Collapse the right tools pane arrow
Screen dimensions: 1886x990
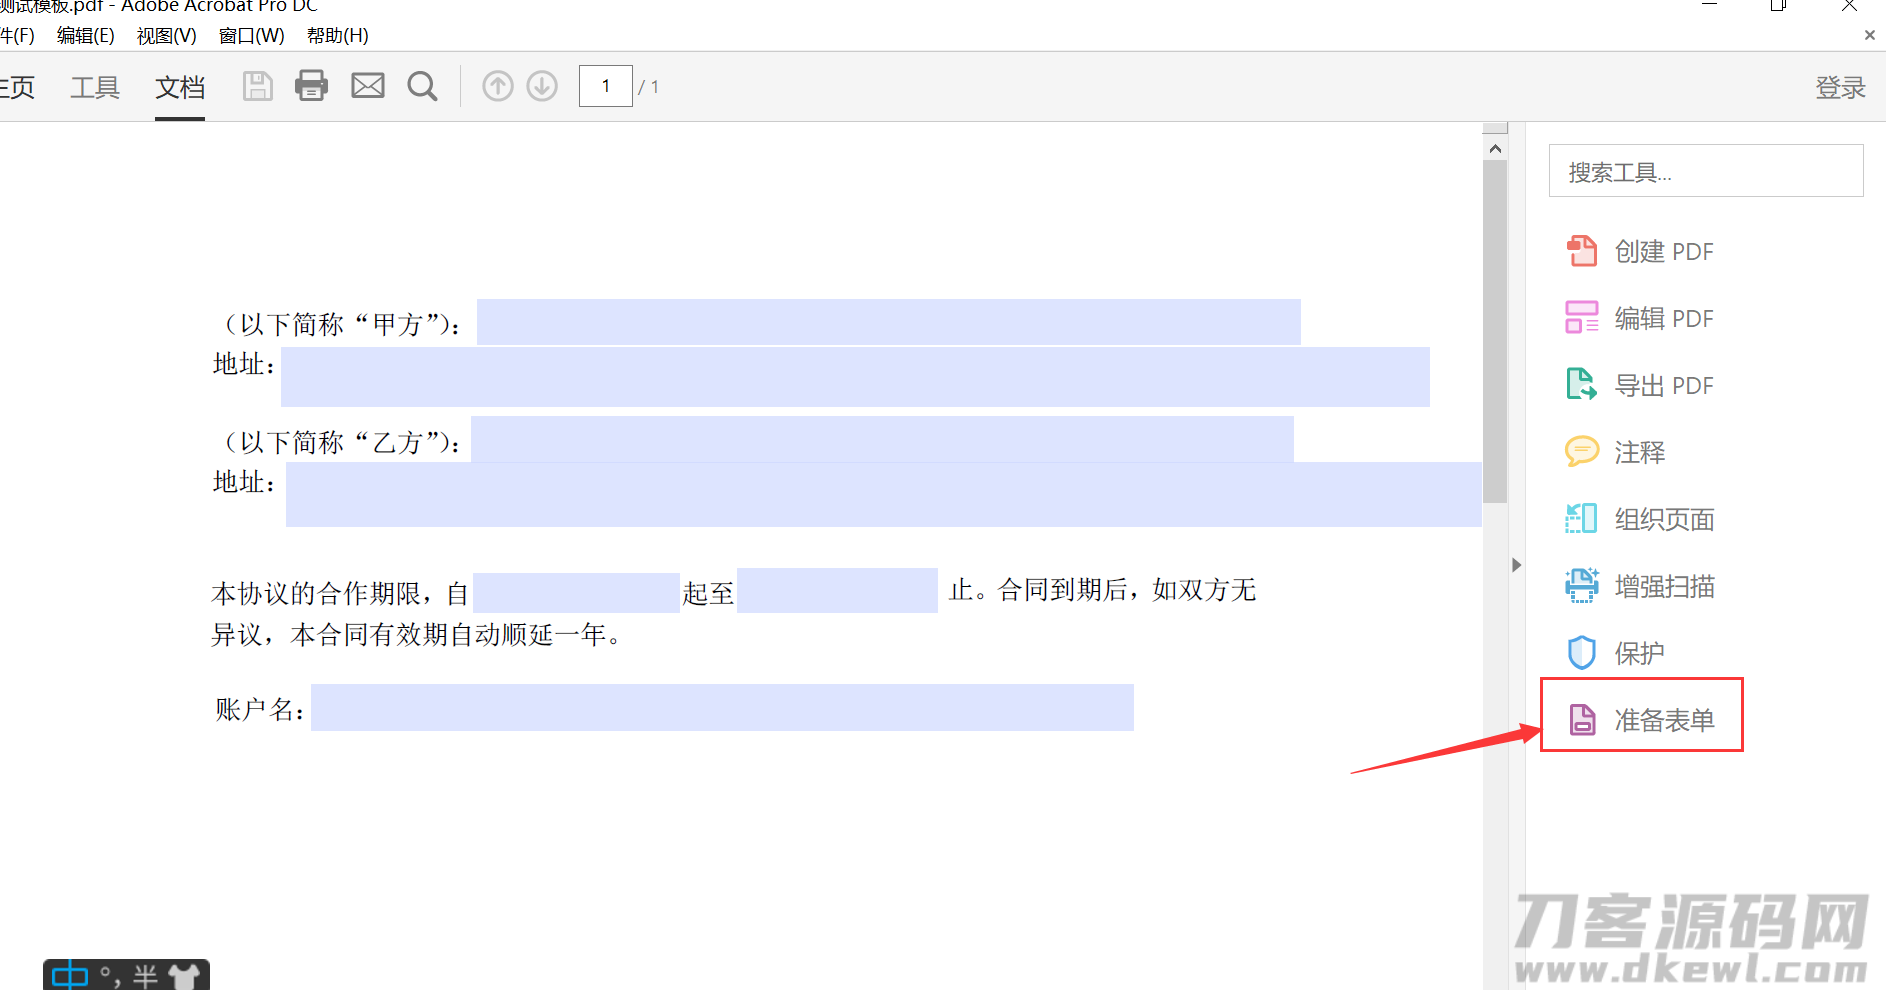[x=1517, y=565]
